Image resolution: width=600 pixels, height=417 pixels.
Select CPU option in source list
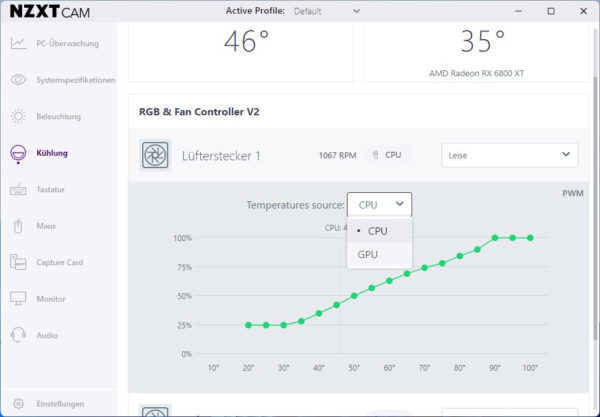click(x=379, y=231)
